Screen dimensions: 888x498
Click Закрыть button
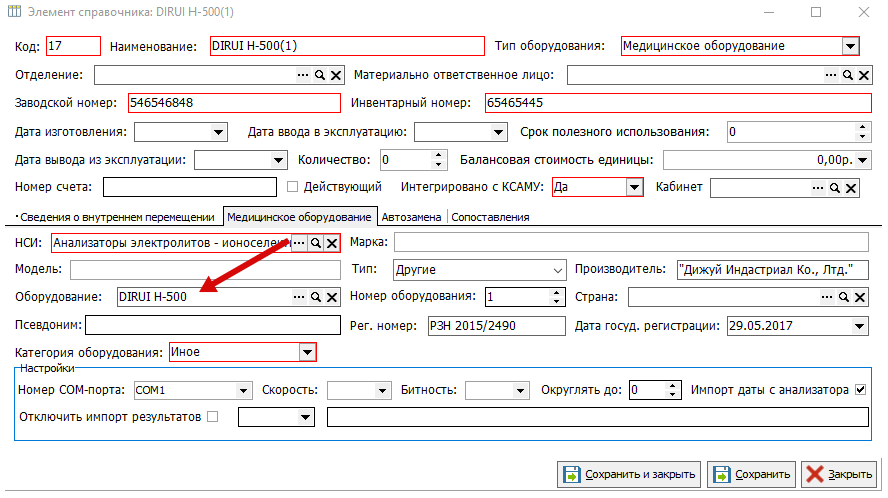[839, 474]
